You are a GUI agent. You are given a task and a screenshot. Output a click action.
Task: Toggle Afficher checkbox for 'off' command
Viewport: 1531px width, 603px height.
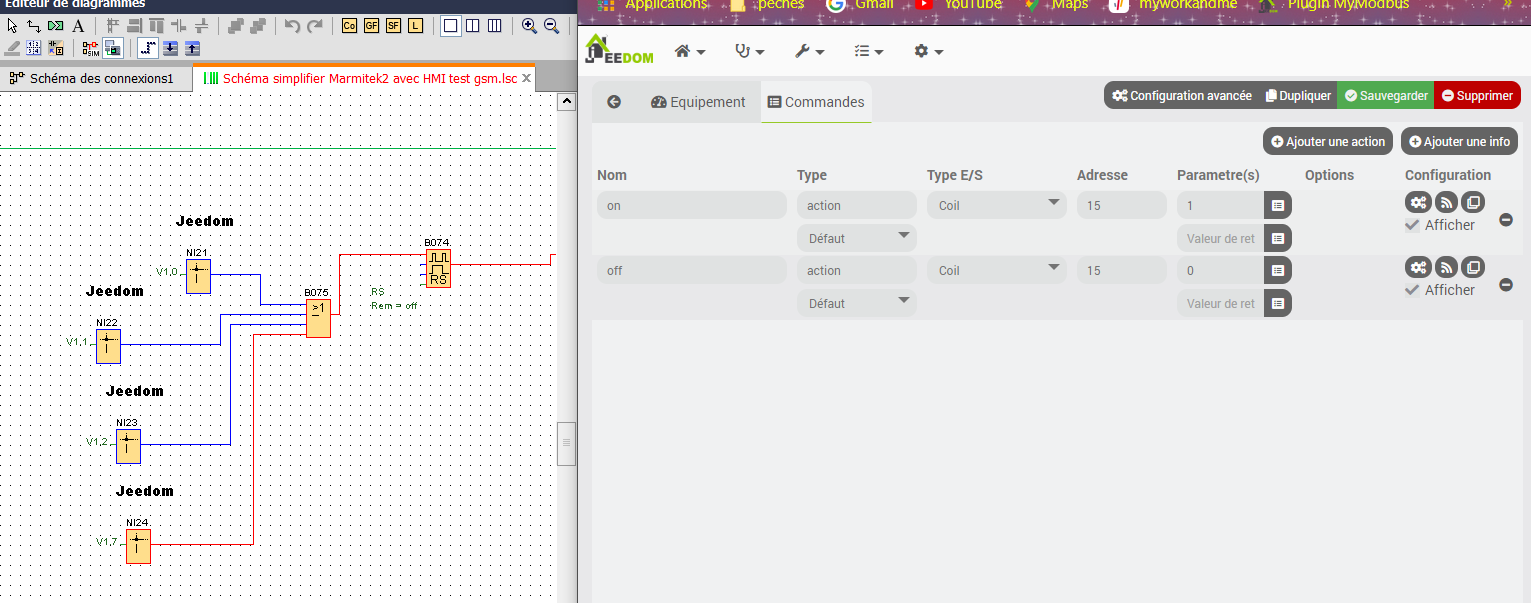coord(1412,290)
